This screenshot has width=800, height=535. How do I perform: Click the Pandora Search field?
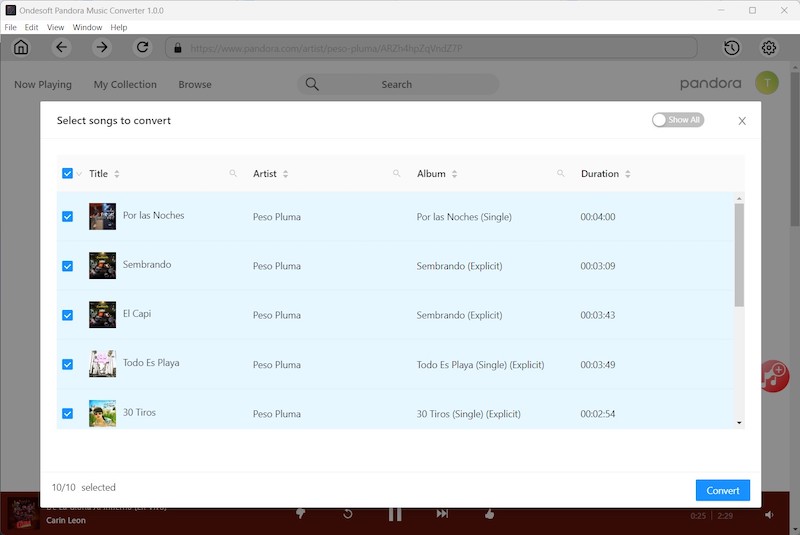(x=398, y=84)
